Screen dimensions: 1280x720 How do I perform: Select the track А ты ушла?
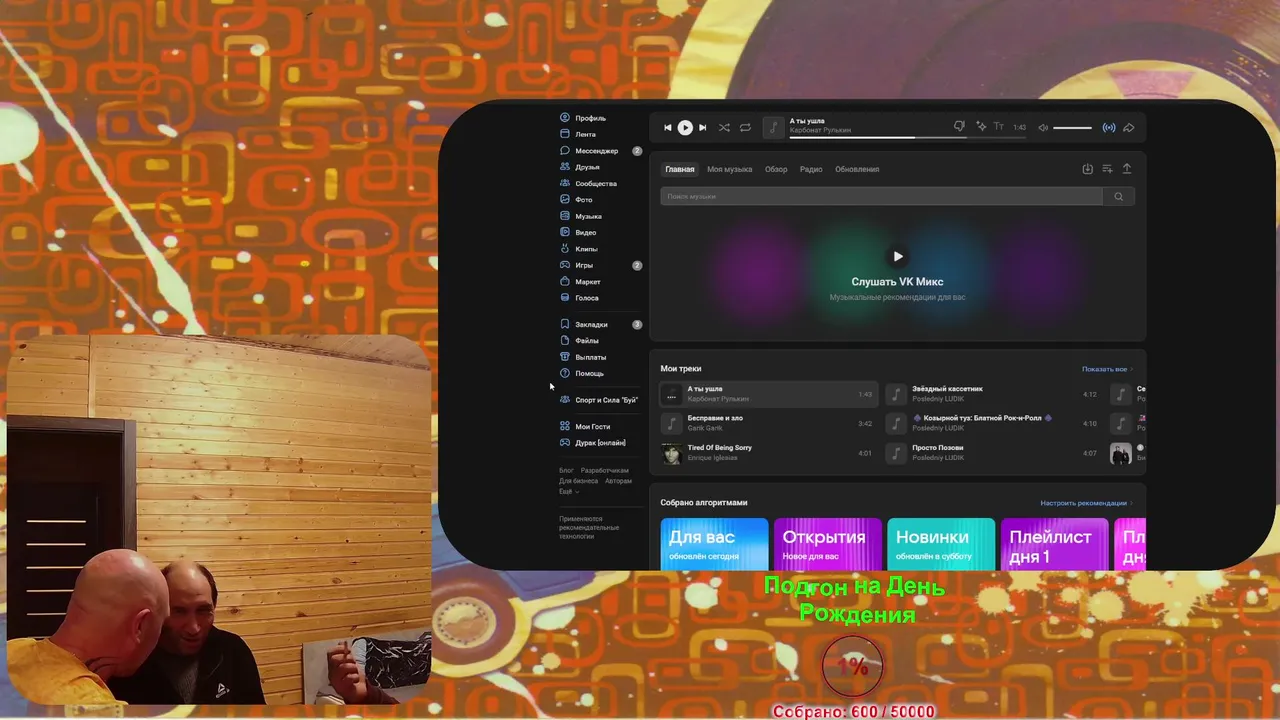768,394
